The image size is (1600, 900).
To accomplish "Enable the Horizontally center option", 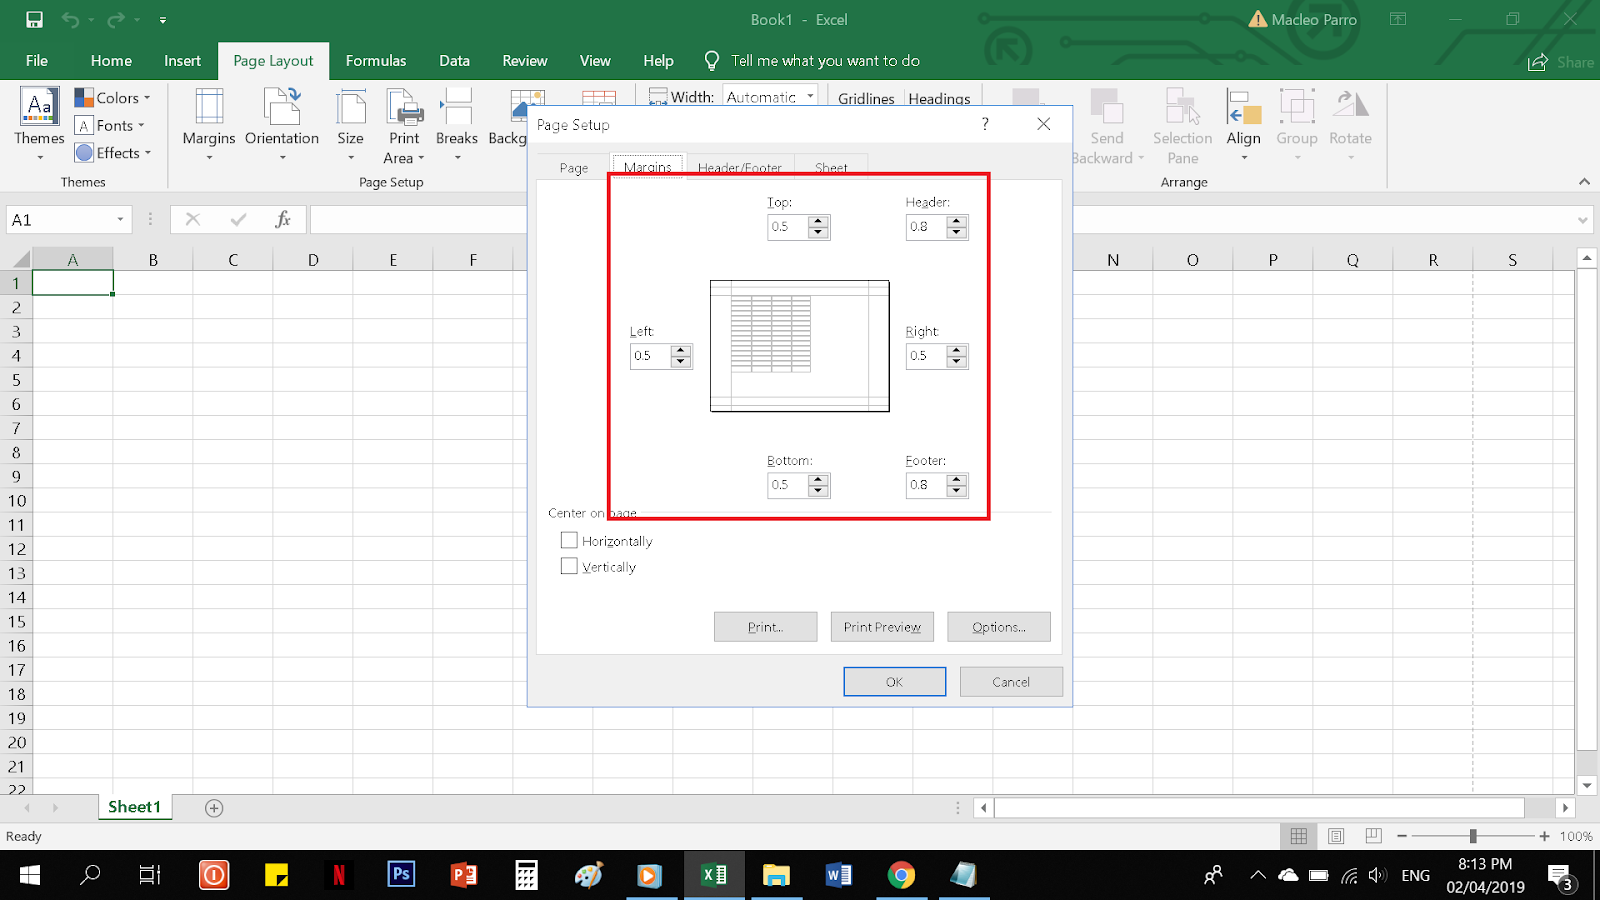I will click(570, 540).
